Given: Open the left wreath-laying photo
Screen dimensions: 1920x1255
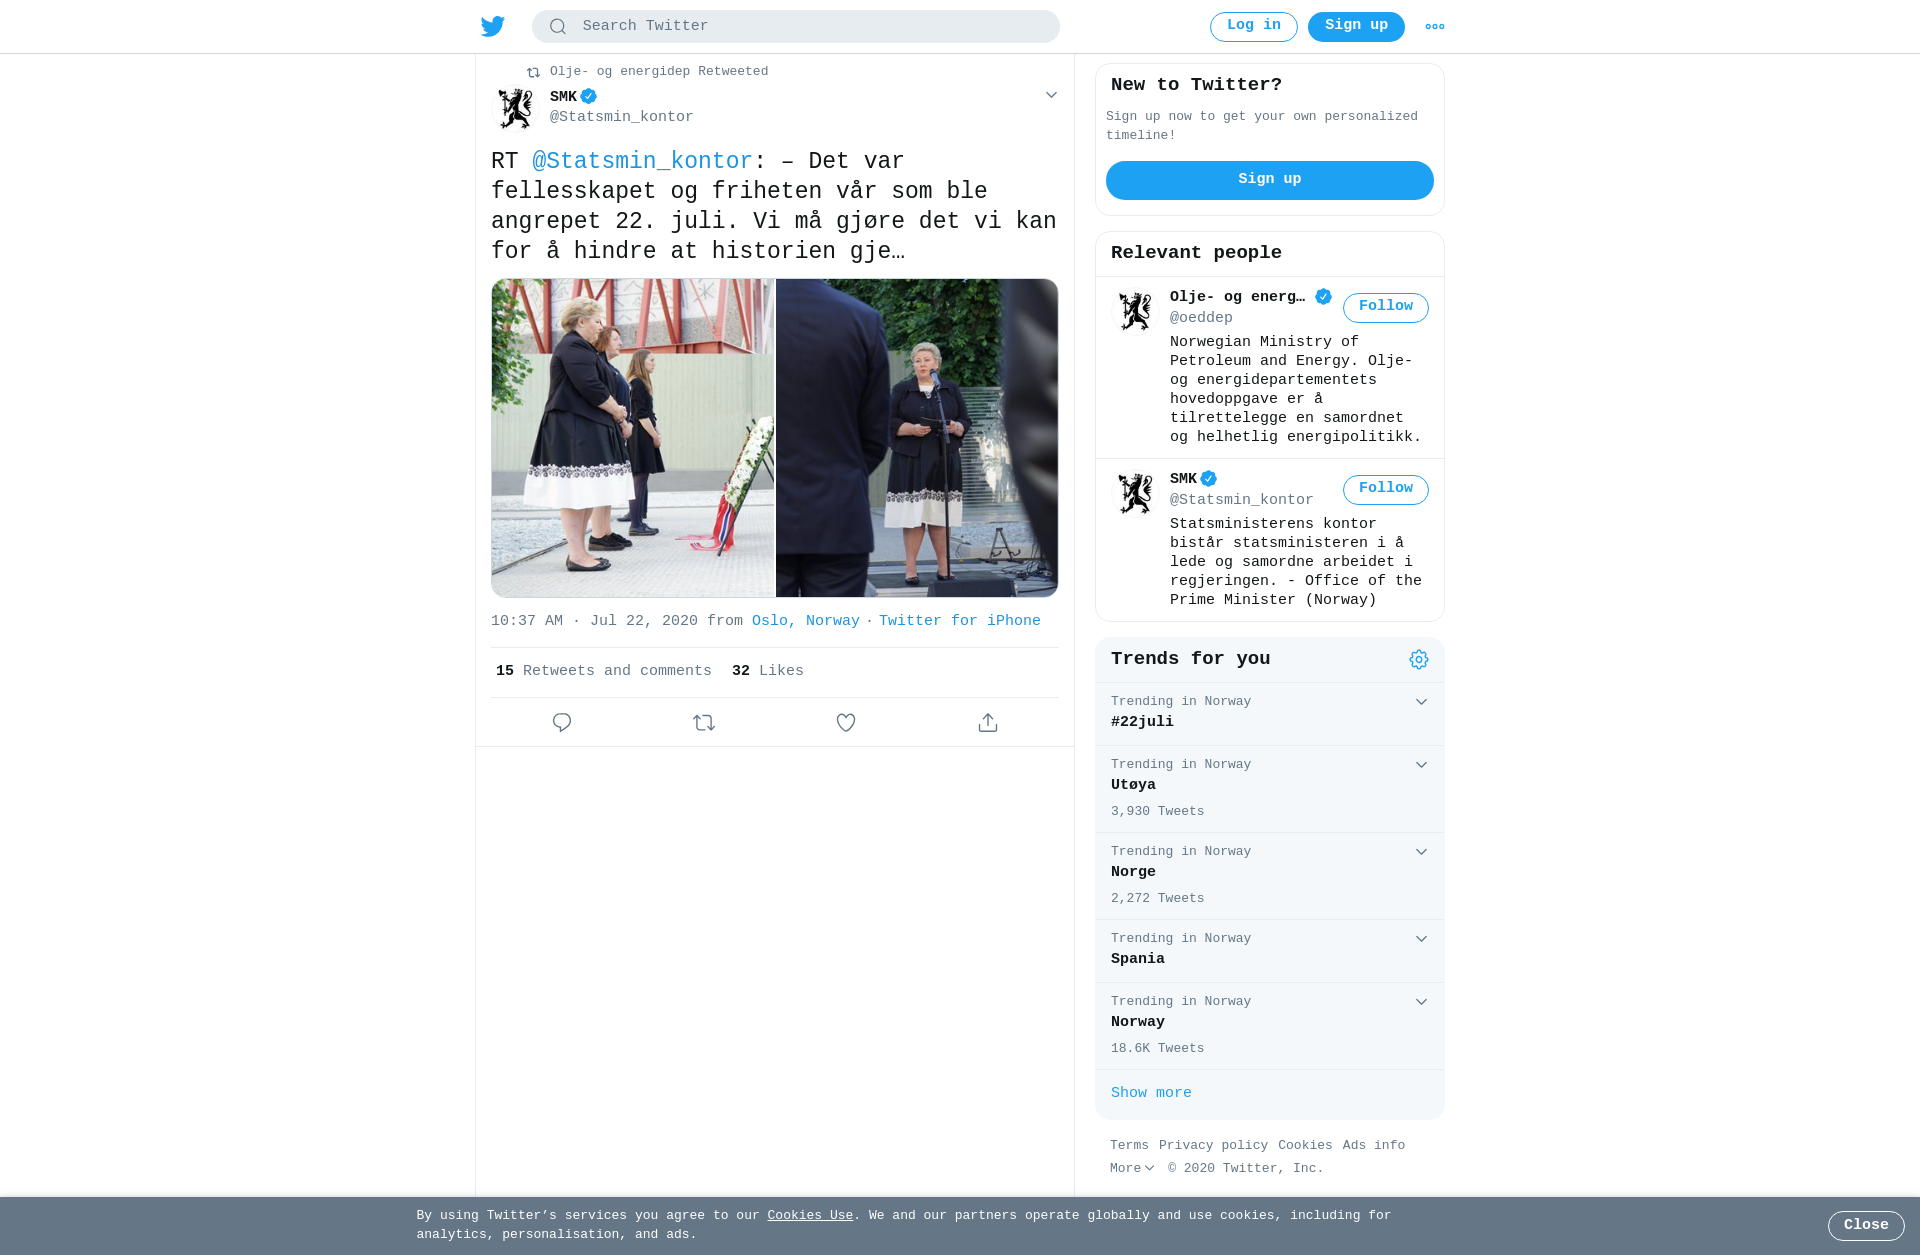Looking at the screenshot, I should pyautogui.click(x=633, y=438).
